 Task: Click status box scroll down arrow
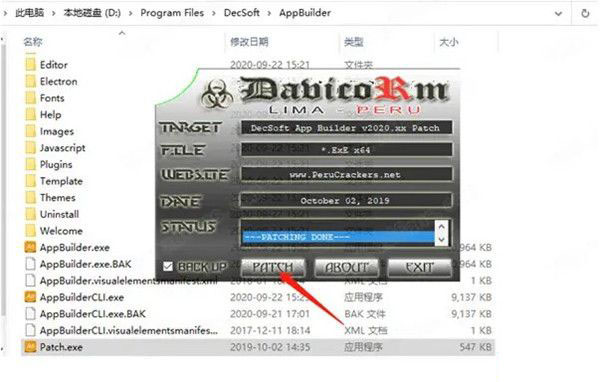coord(441,239)
